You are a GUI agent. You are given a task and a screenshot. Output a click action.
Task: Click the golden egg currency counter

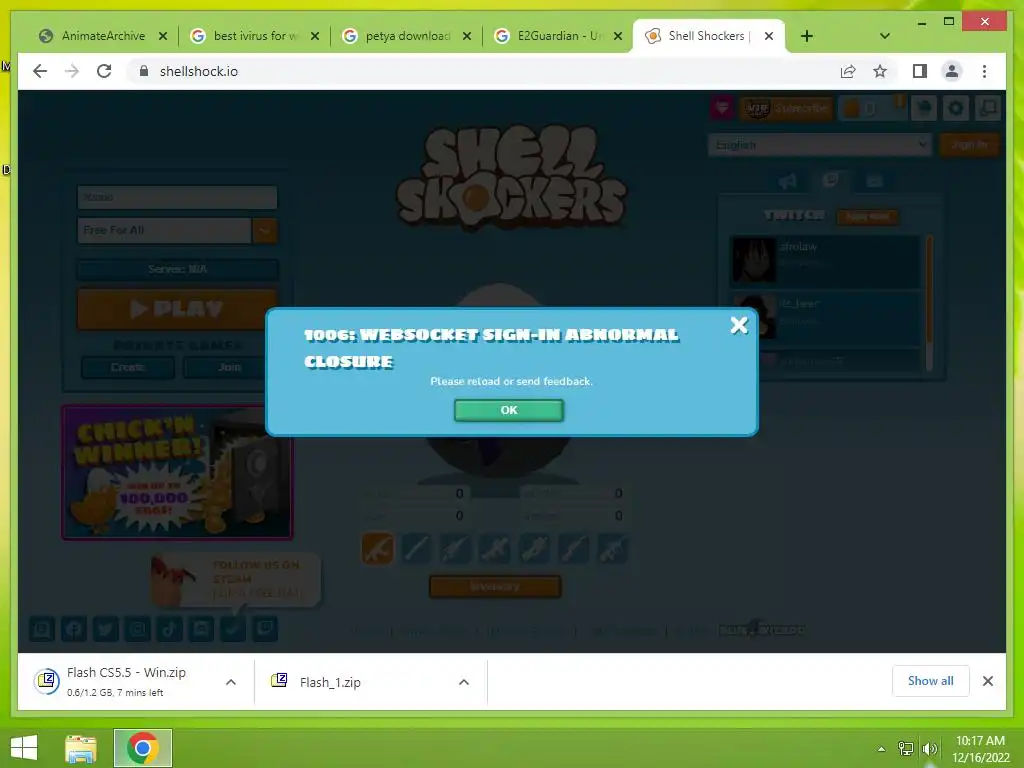coord(872,108)
